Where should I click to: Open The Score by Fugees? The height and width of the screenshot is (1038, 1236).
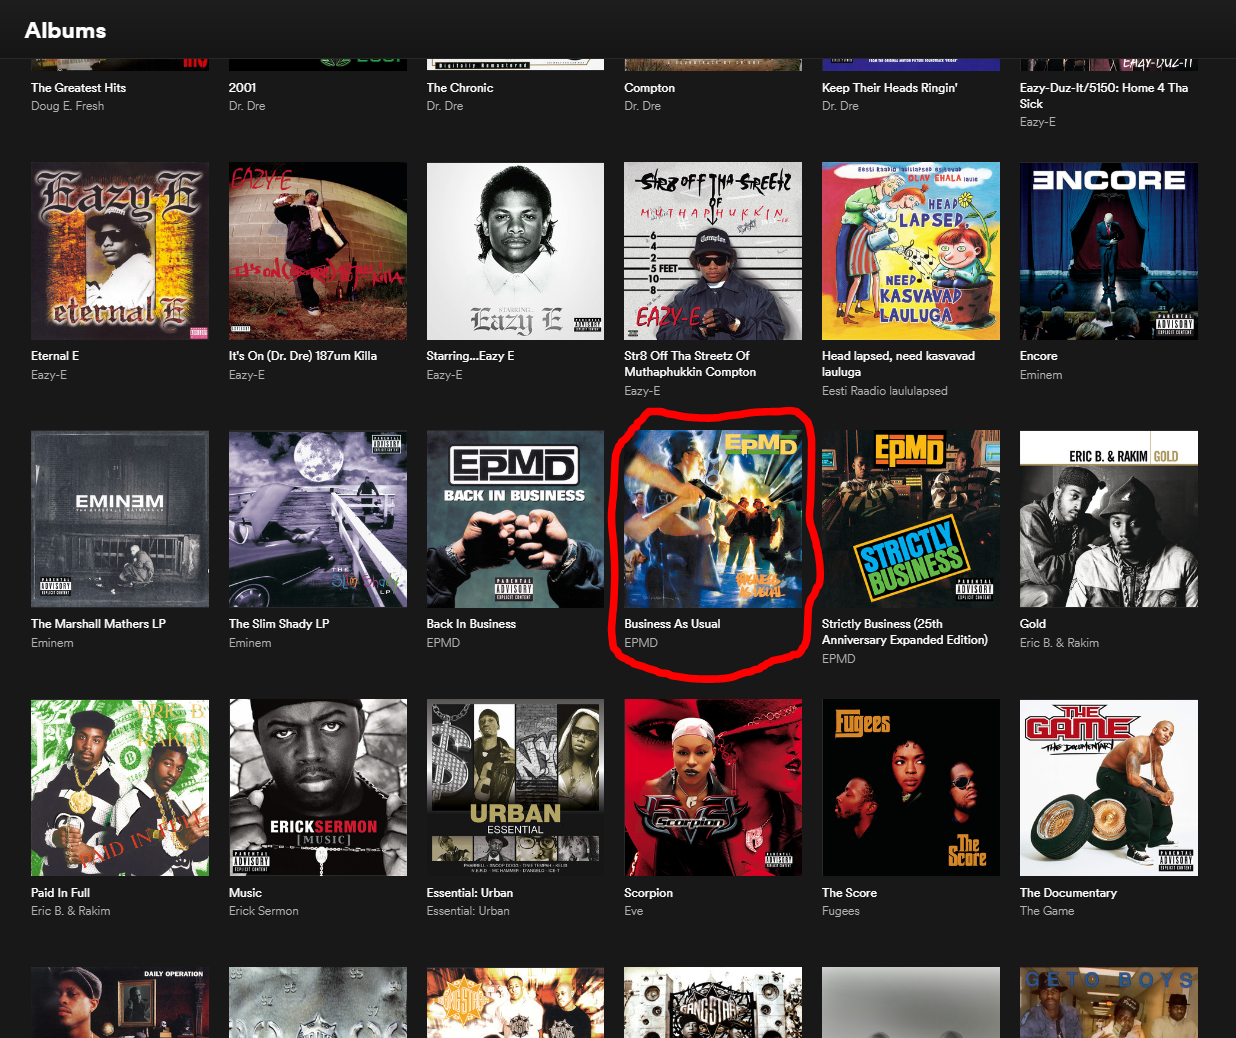[910, 787]
